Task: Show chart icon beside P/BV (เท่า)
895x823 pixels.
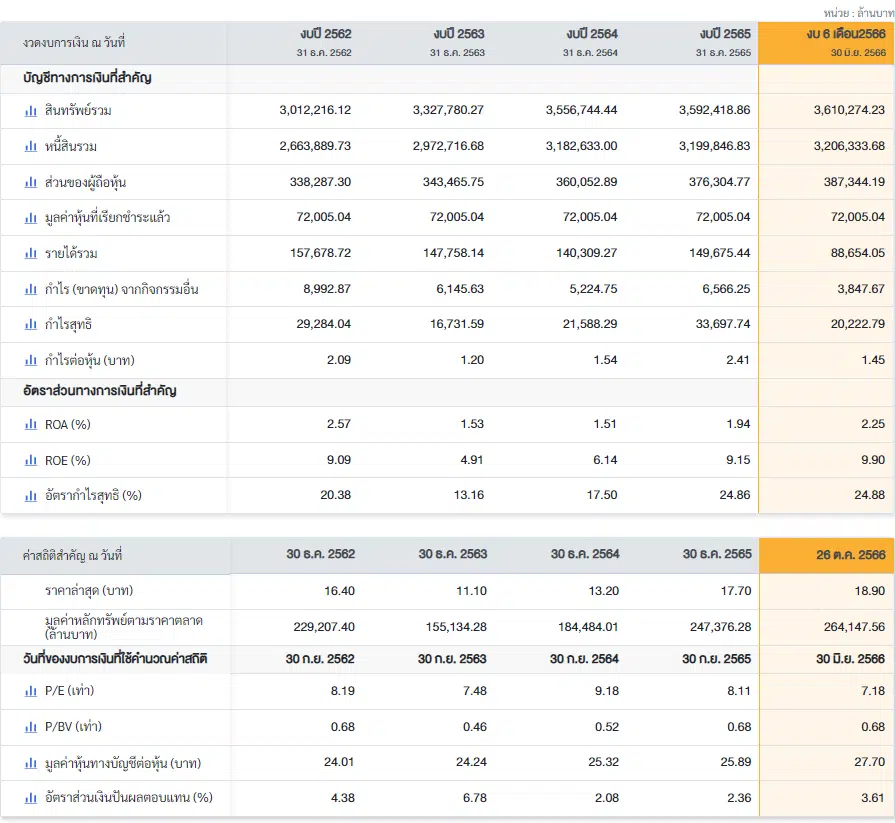Action: click(31, 727)
